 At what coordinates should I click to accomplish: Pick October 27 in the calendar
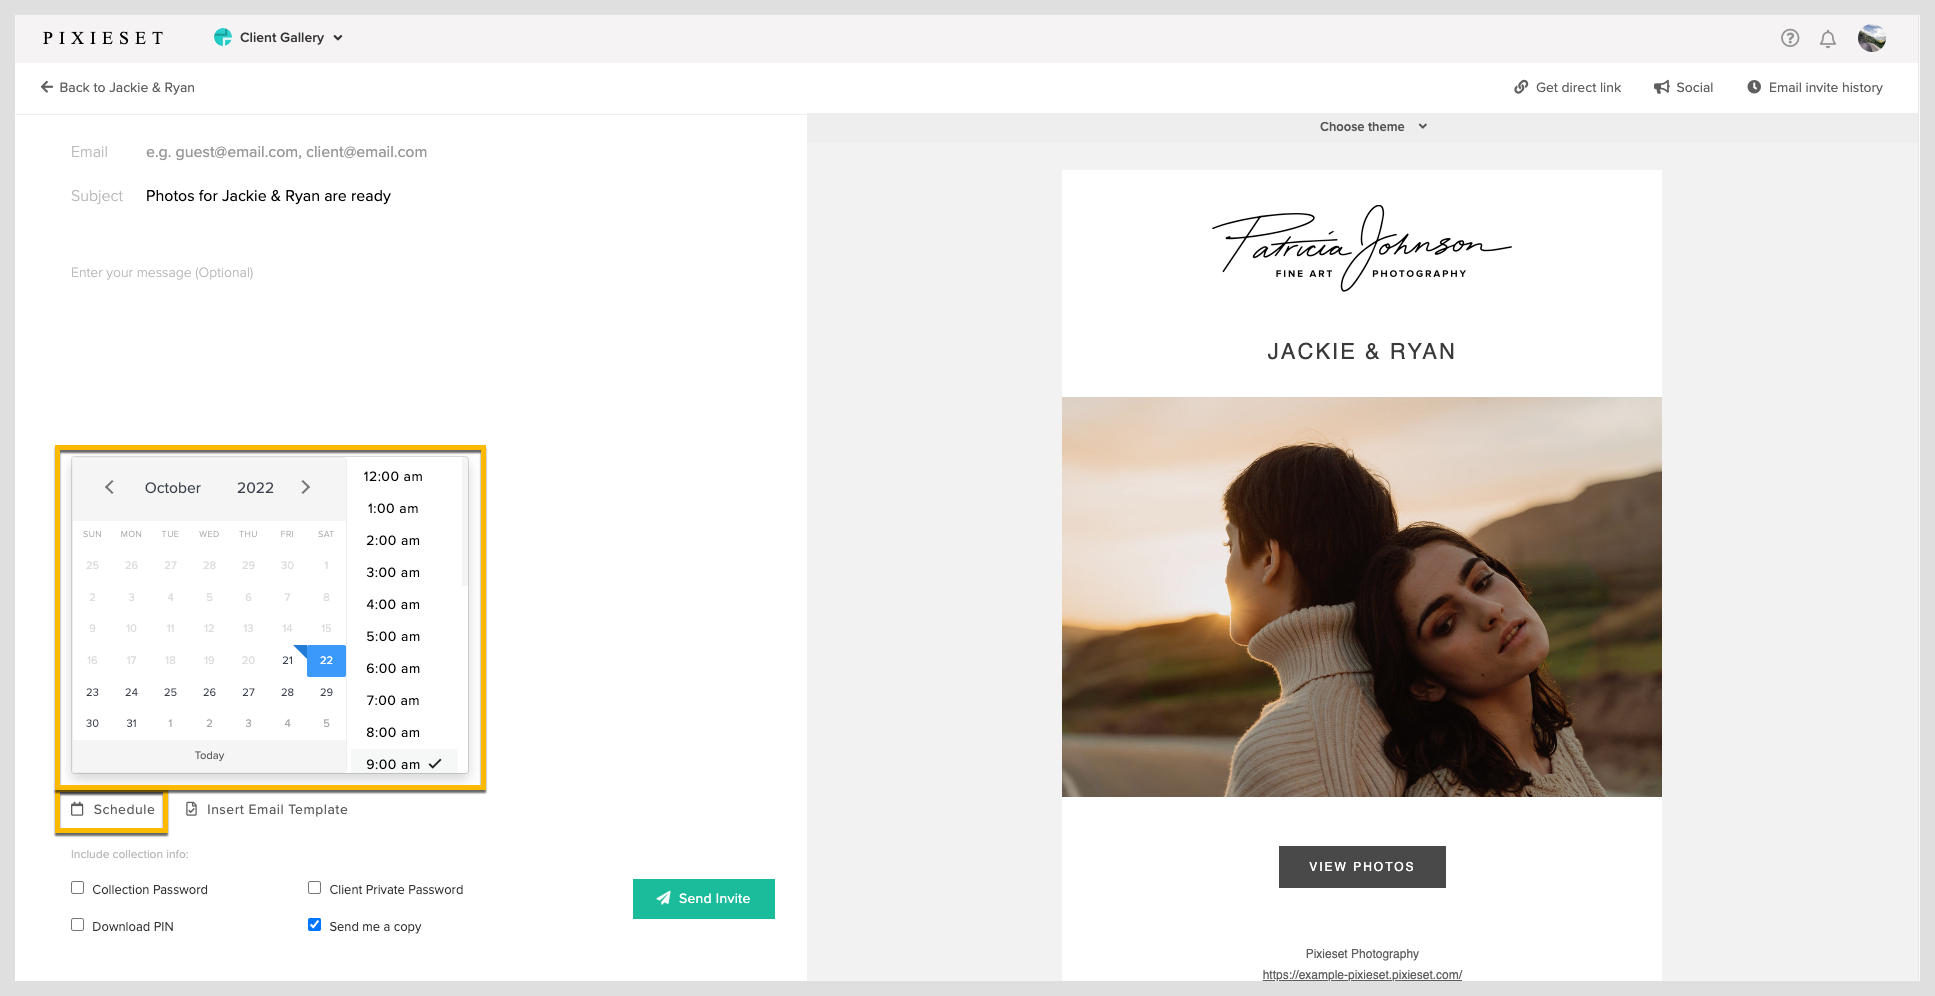coord(248,692)
